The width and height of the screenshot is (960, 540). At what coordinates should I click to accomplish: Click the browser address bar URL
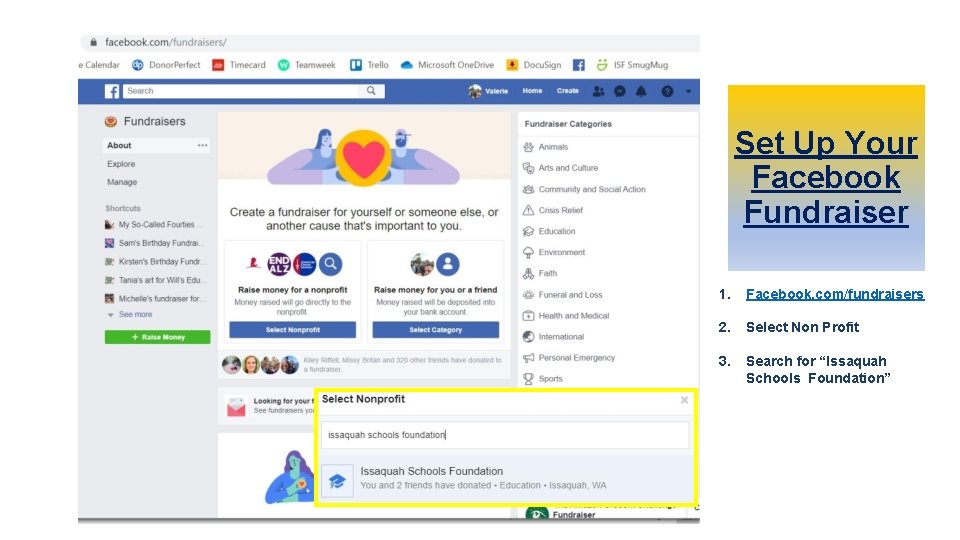[165, 42]
